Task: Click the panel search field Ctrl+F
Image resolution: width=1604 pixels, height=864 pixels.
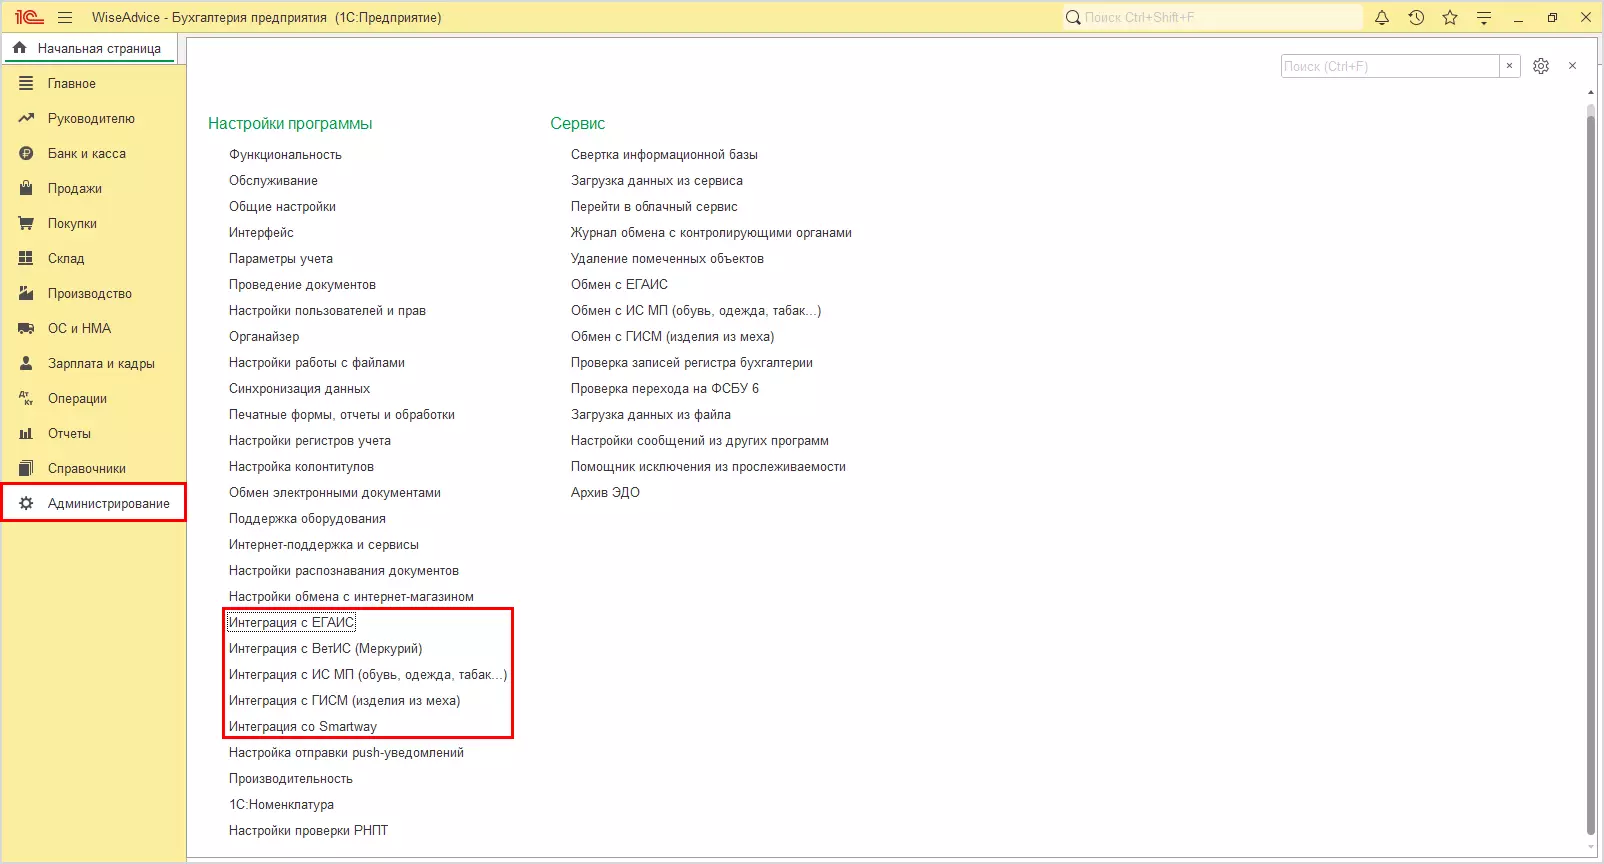Action: click(x=1390, y=66)
